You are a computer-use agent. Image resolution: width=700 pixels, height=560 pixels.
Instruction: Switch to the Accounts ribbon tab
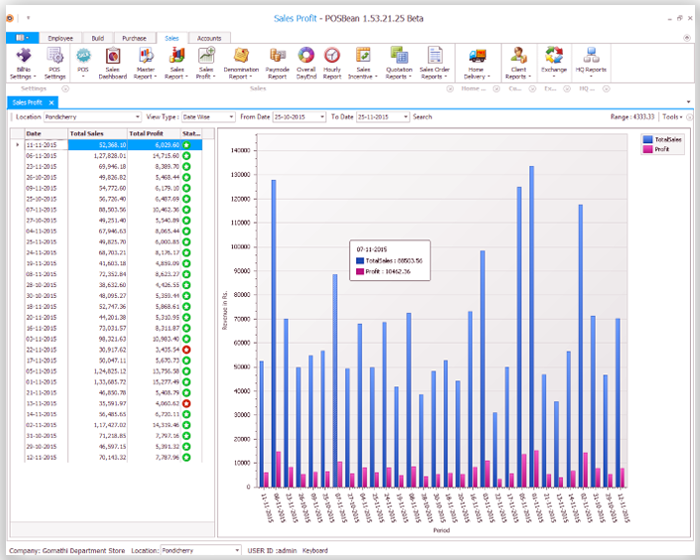click(209, 38)
